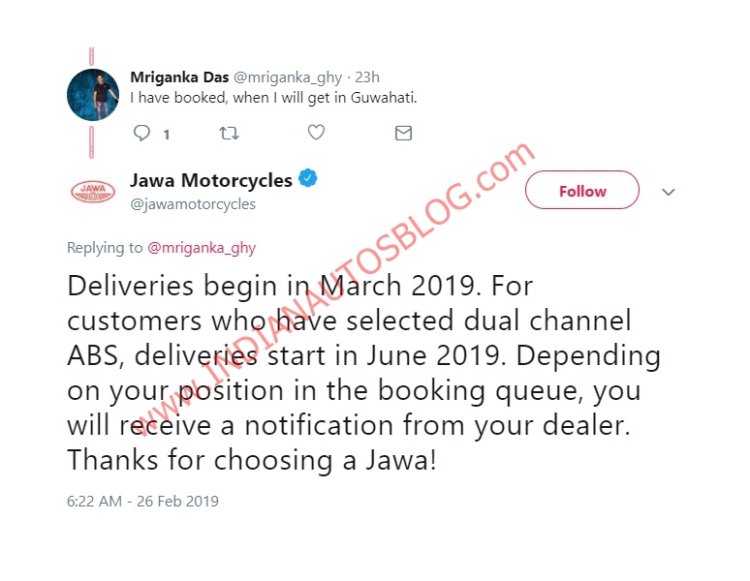Expand the tweet options chevron
750x581 pixels.
coord(668,192)
